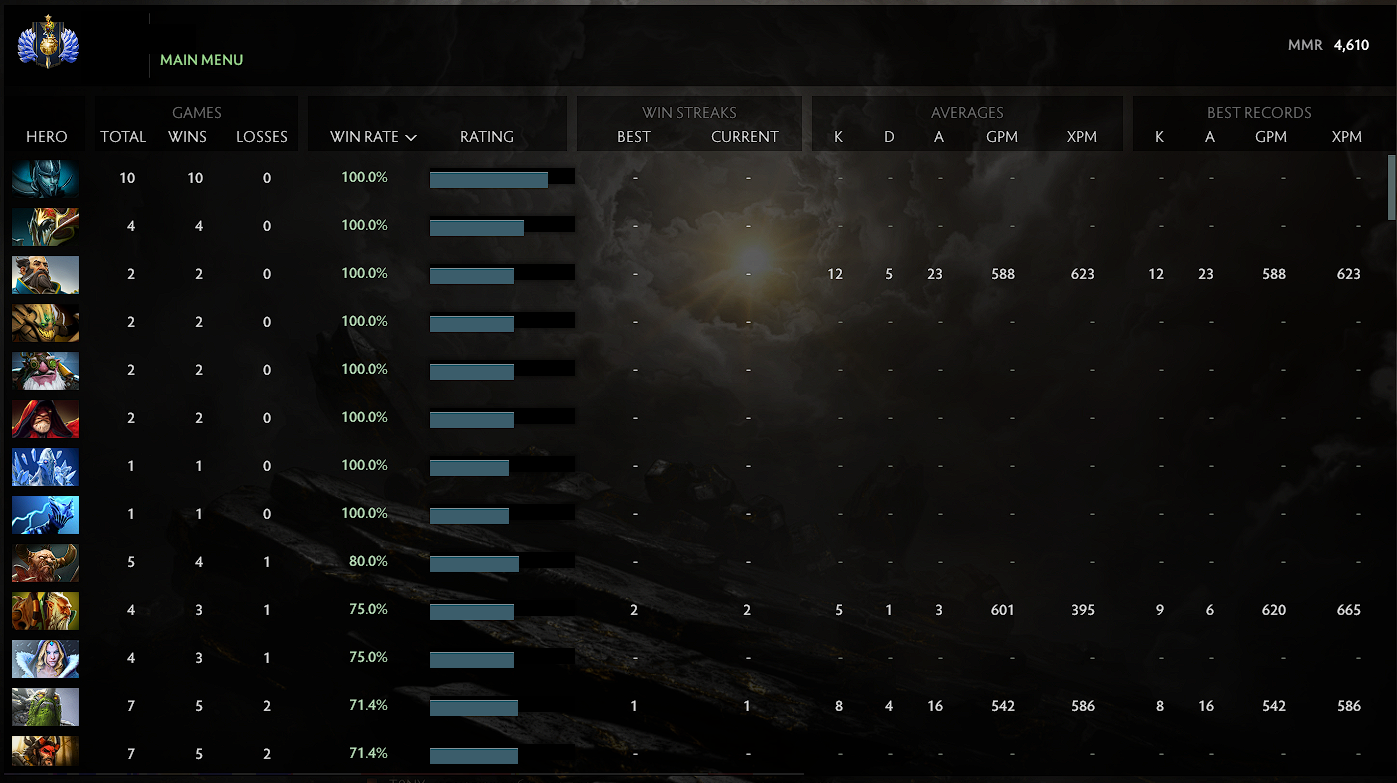Sort by K under BEST RECORDS

[x=1159, y=137]
